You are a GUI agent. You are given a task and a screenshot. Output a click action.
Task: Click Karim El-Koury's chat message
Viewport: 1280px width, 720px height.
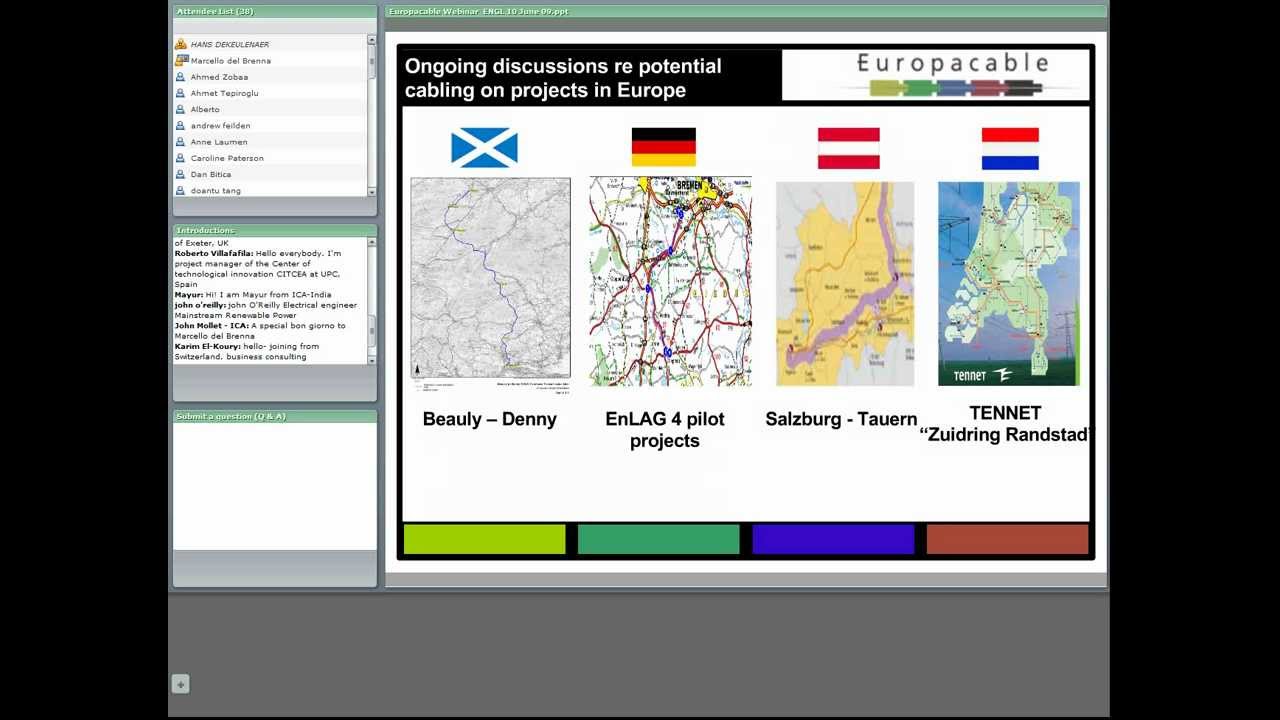click(x=247, y=352)
